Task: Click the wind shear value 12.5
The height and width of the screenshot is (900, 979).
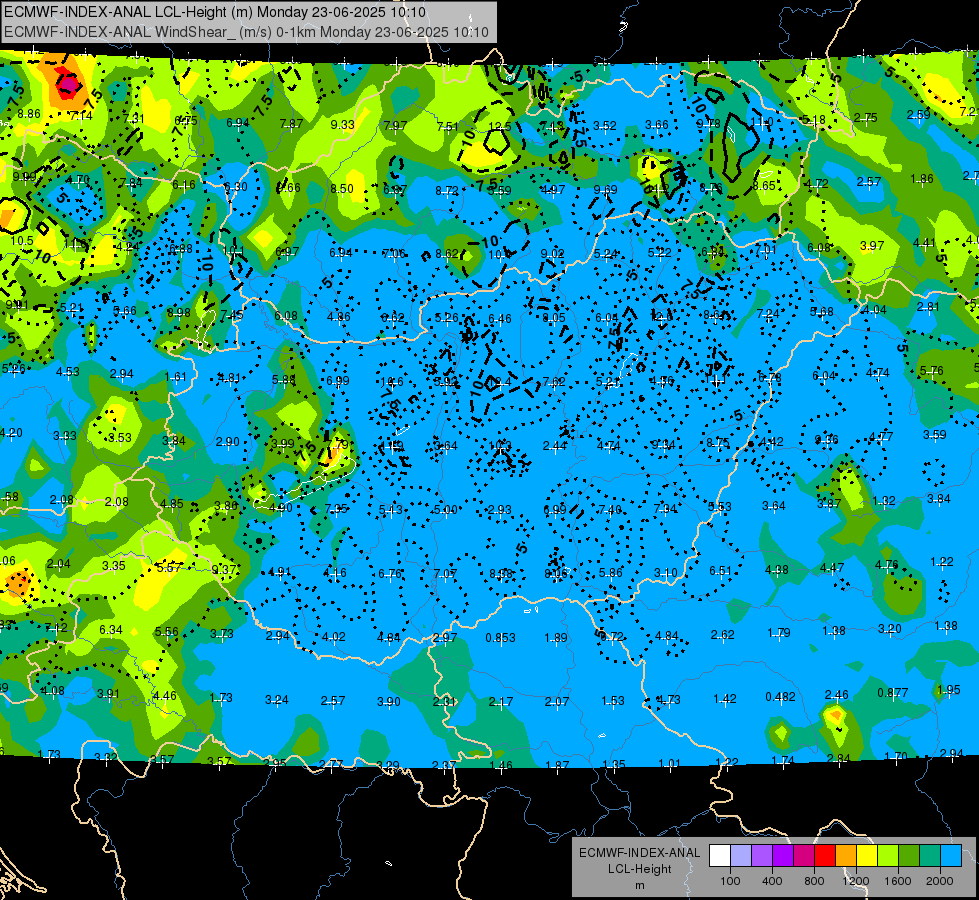Action: click(x=499, y=127)
